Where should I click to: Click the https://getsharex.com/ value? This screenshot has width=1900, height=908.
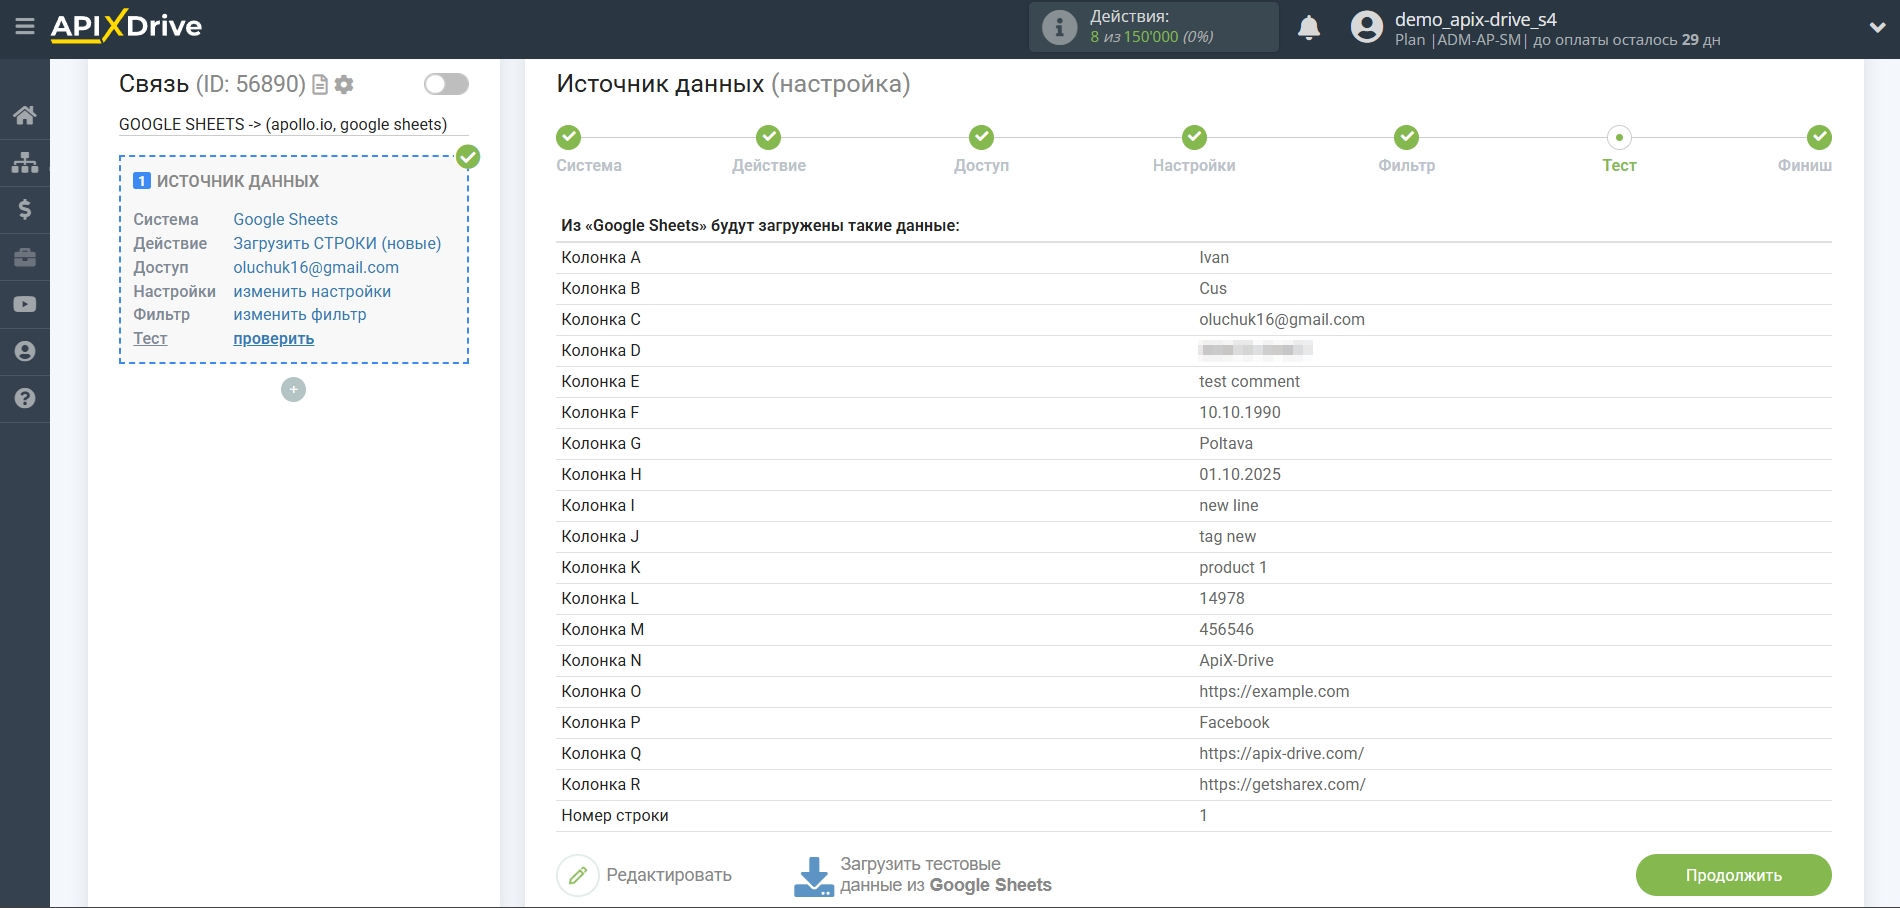point(1282,784)
